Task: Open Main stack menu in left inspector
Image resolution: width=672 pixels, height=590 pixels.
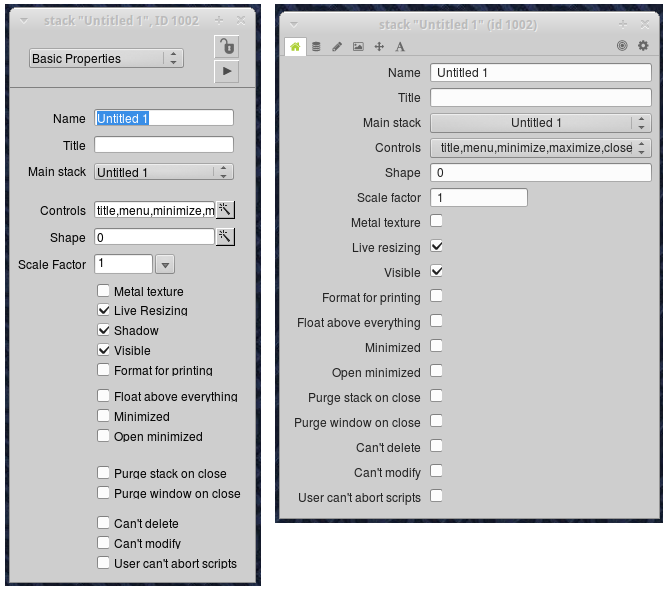Action: 164,172
